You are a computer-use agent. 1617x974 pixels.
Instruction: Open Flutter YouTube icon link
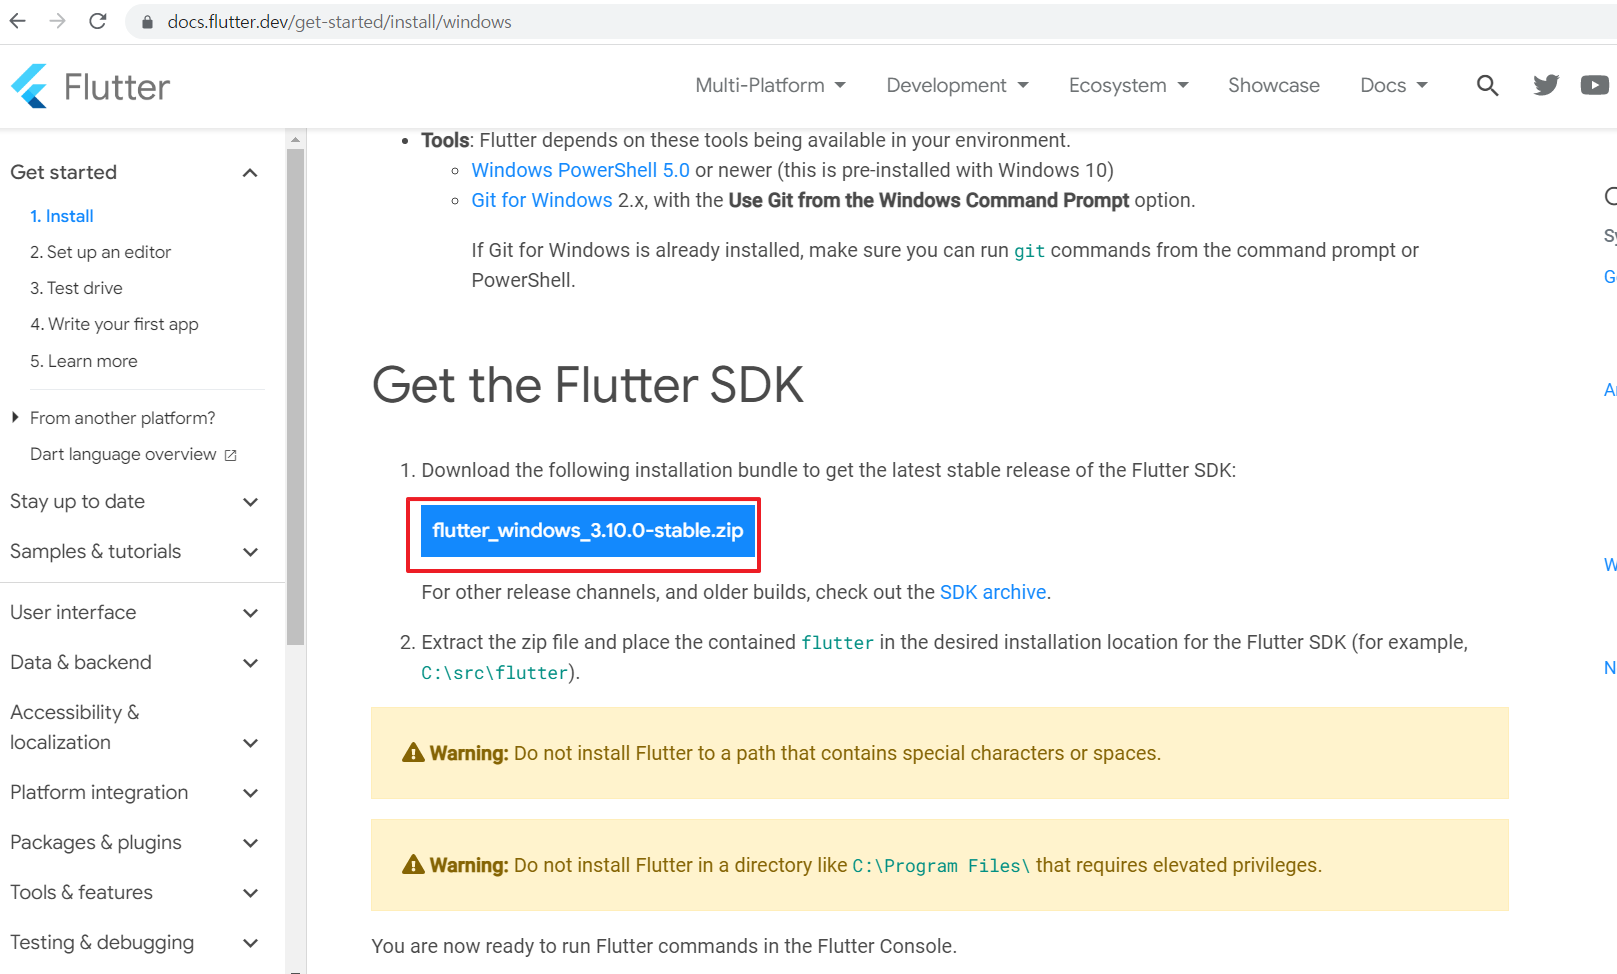1594,85
